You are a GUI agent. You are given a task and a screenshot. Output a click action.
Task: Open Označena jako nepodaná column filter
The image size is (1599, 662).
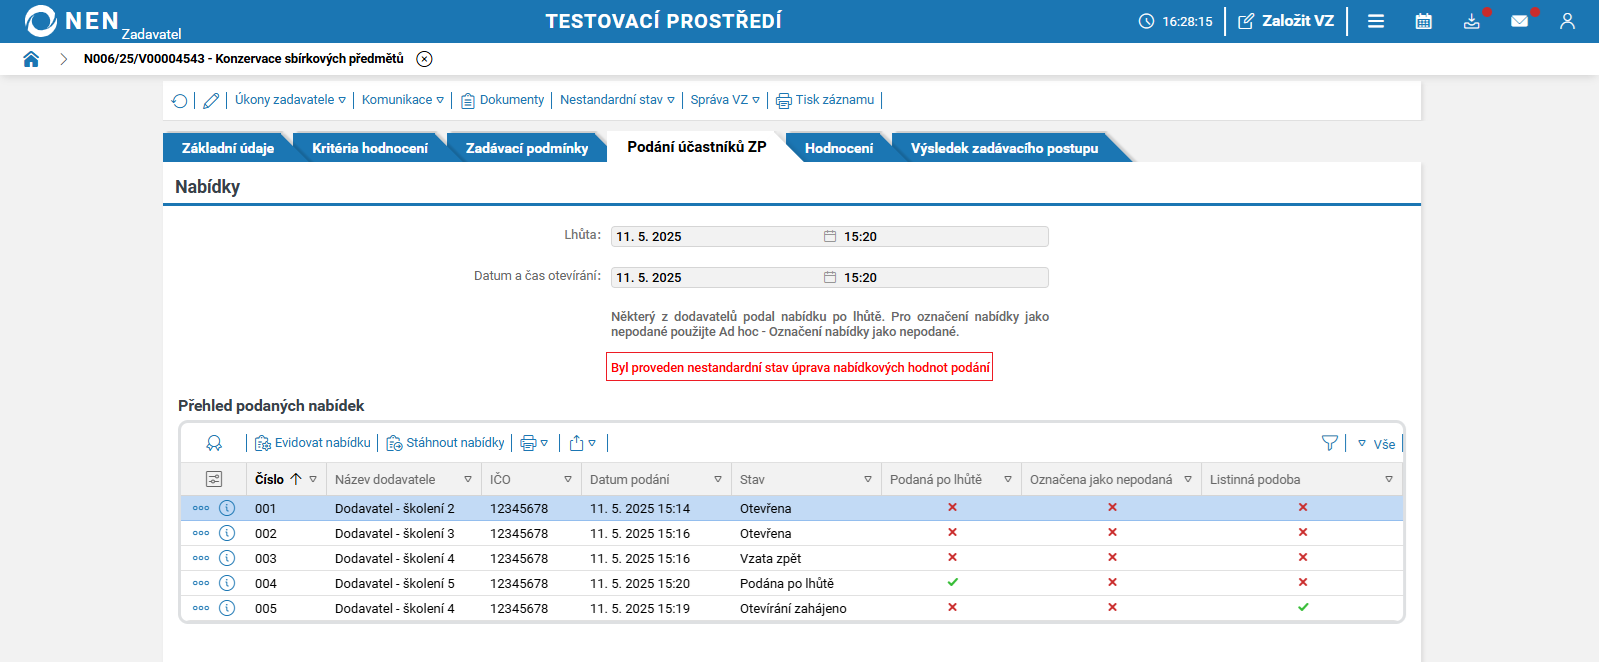(1188, 479)
